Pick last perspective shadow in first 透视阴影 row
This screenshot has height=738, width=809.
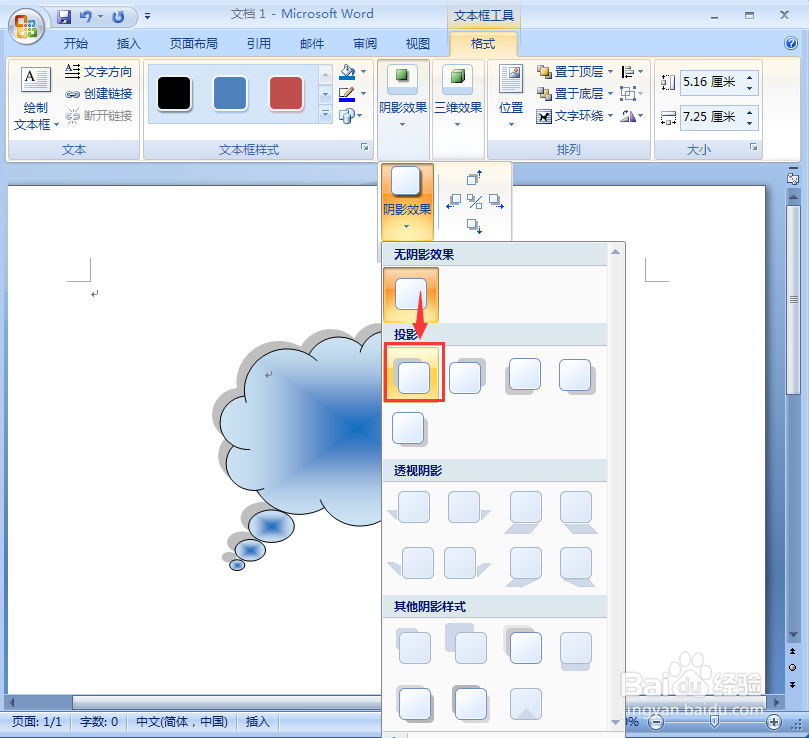(x=578, y=511)
